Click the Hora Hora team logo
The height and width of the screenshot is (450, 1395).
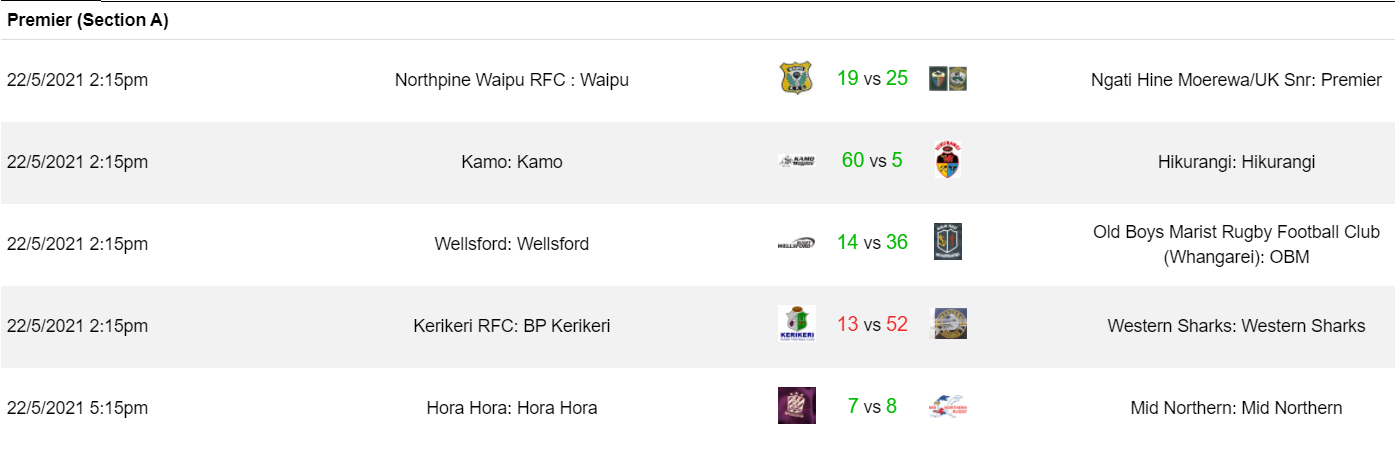tap(796, 406)
